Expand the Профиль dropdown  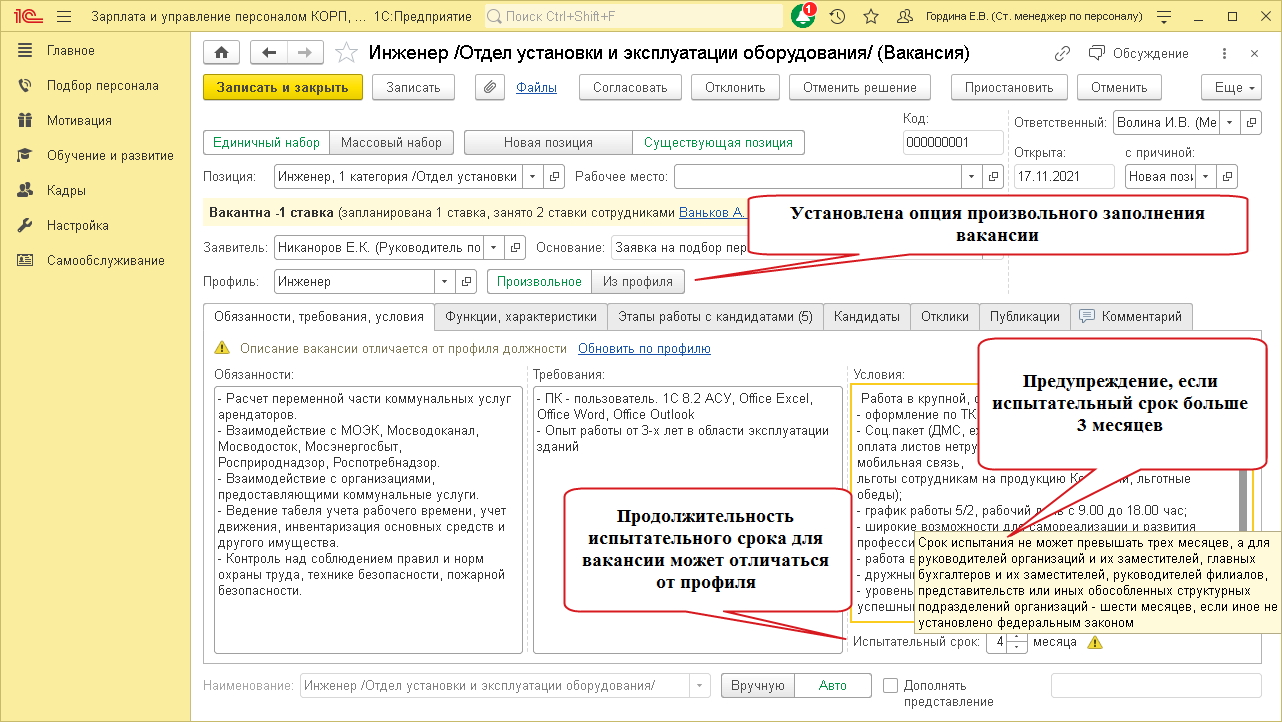click(445, 282)
